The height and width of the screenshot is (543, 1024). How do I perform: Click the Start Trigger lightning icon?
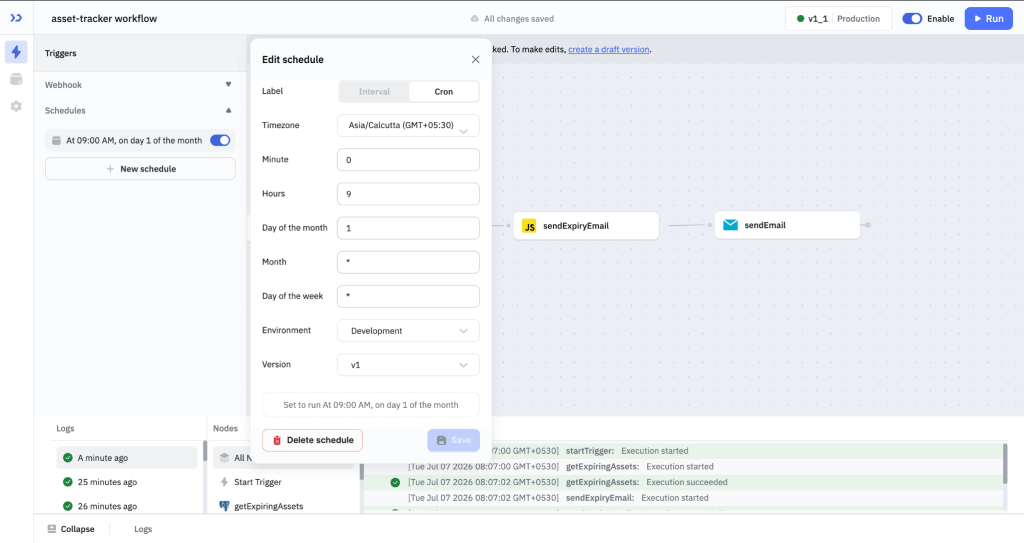pos(224,482)
